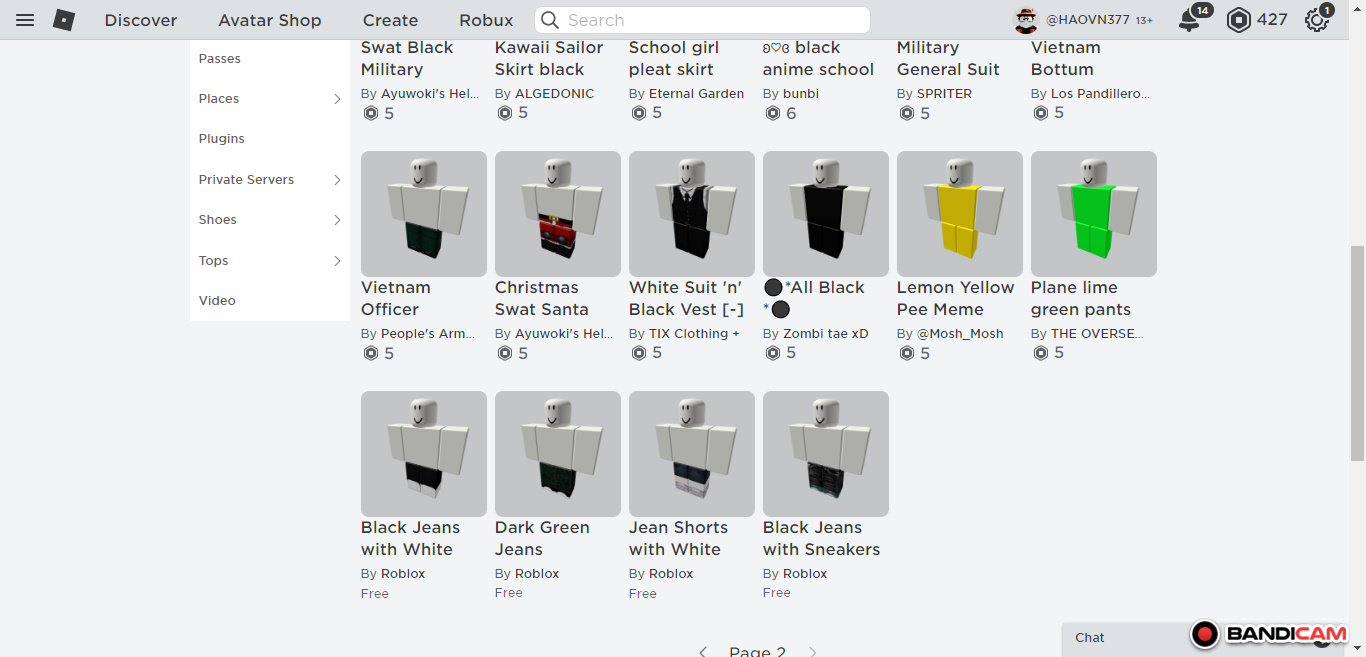This screenshot has height=657, width=1366.
Task: Open the Avatar Shop tab
Action: [x=270, y=20]
